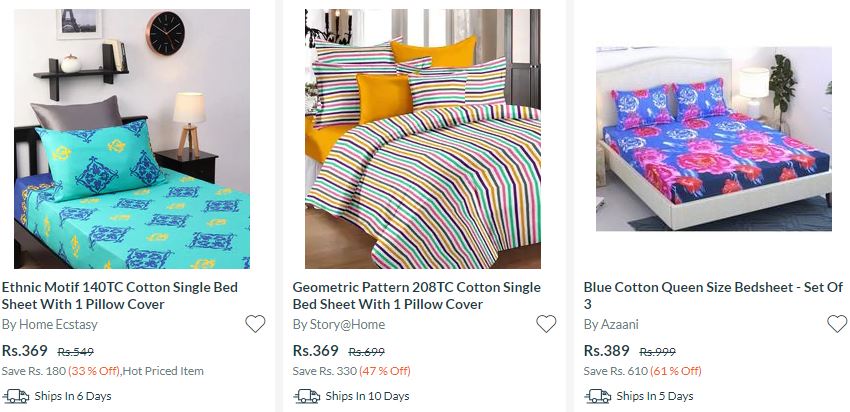
Task: Toggle wishlist heart for Geometric Pattern bed sheet
Action: tap(546, 324)
